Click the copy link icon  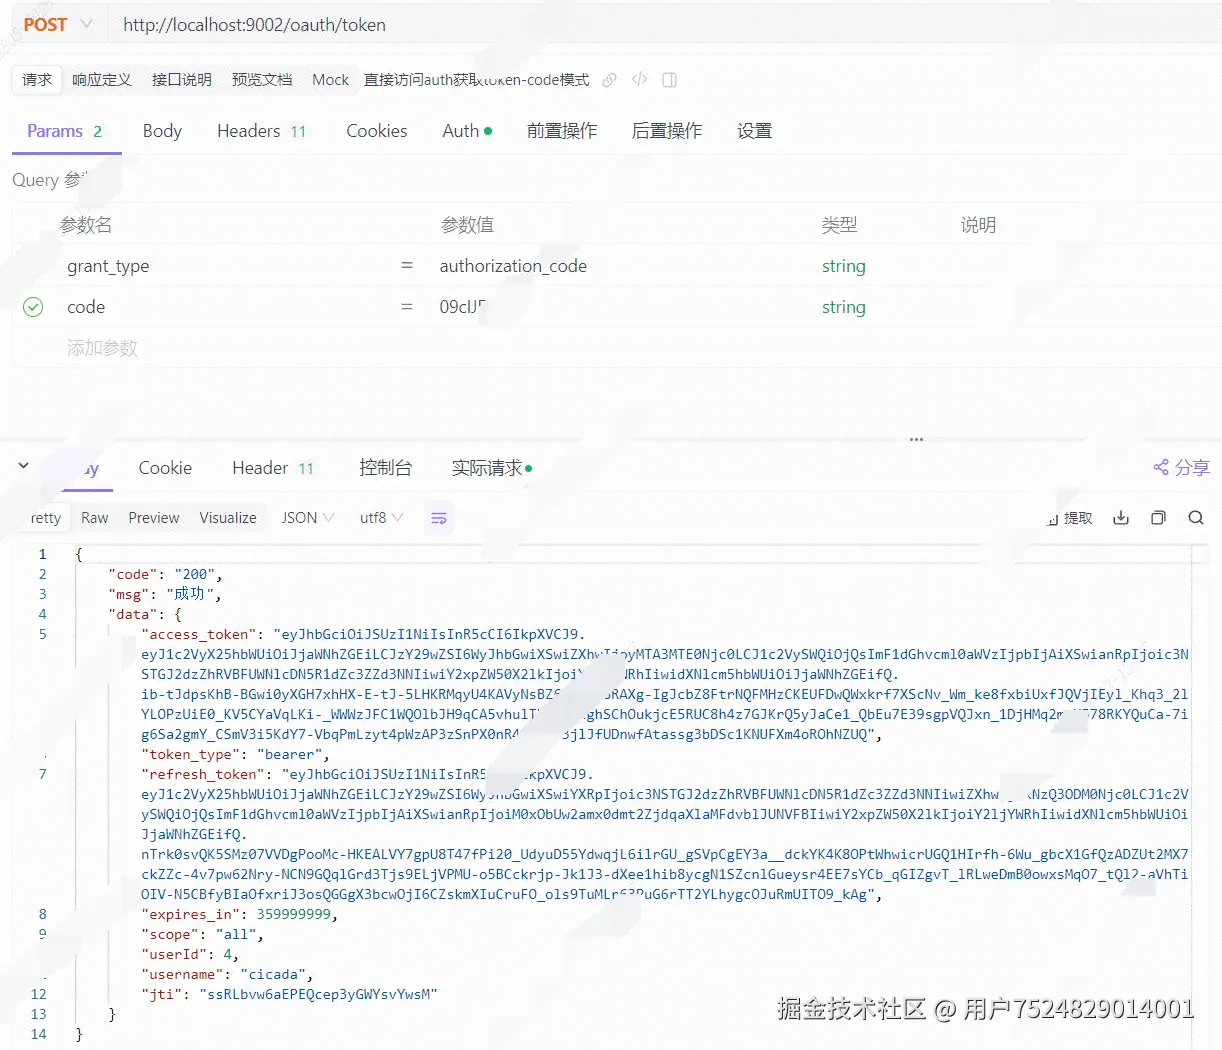[x=609, y=80]
